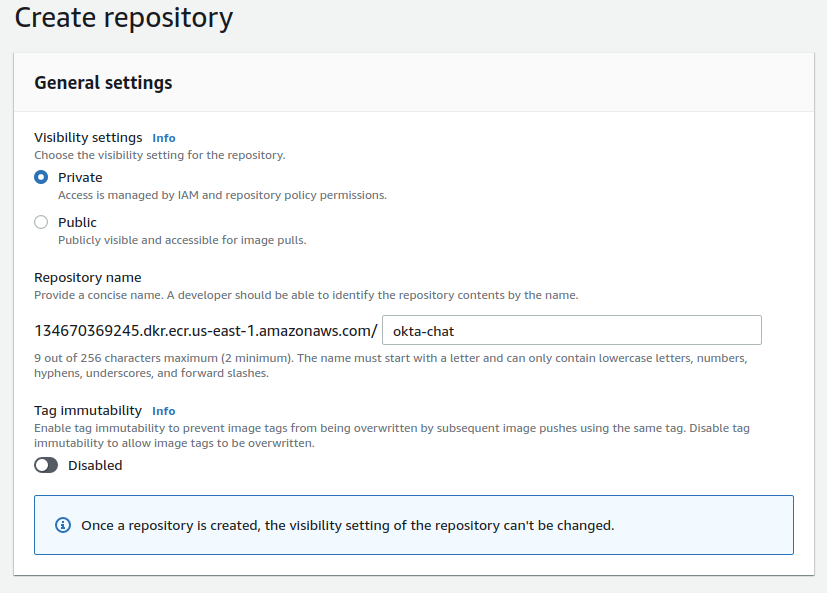827x593 pixels.
Task: Click the "Public" option label text
Action: (77, 222)
